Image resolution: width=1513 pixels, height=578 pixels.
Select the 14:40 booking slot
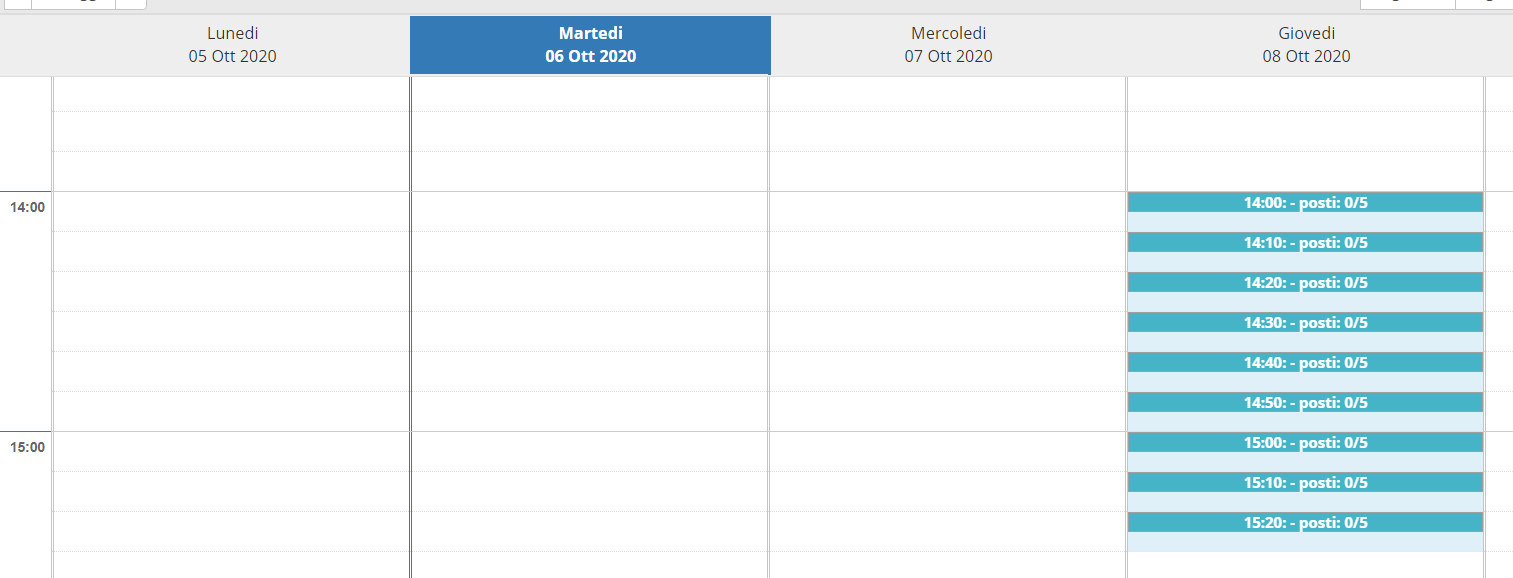coord(1305,362)
